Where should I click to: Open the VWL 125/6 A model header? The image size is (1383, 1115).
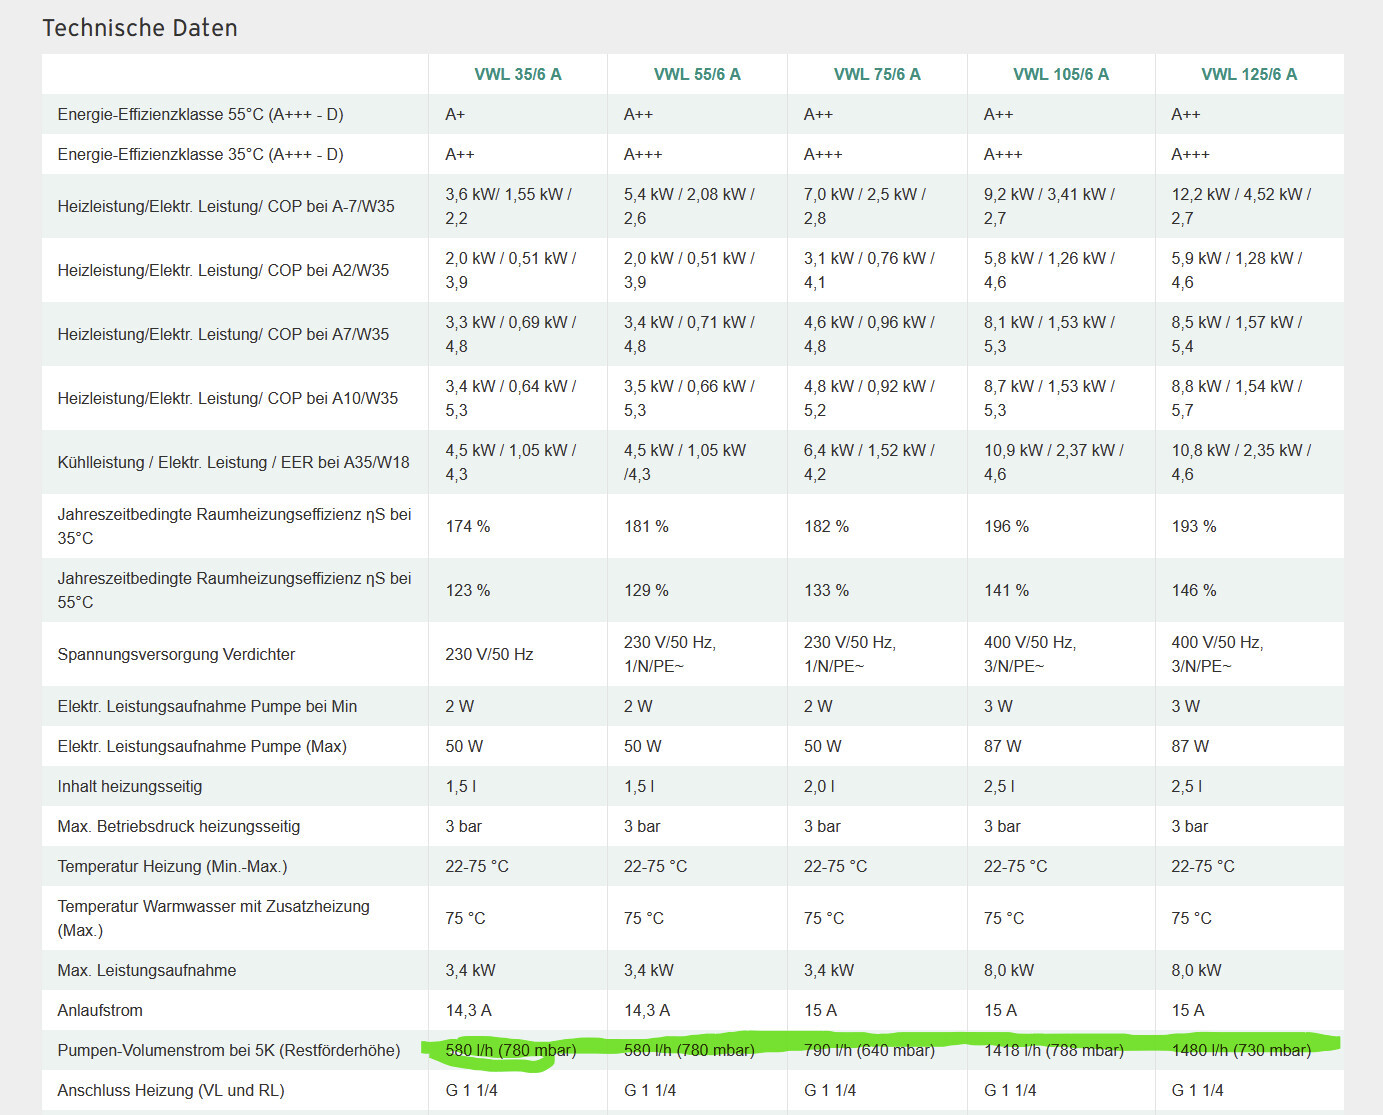pos(1248,74)
